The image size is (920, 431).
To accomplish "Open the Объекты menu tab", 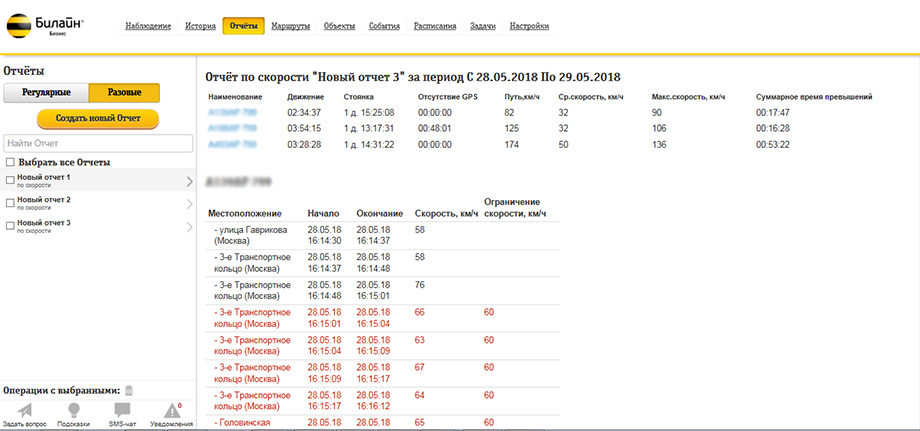I will (339, 26).
